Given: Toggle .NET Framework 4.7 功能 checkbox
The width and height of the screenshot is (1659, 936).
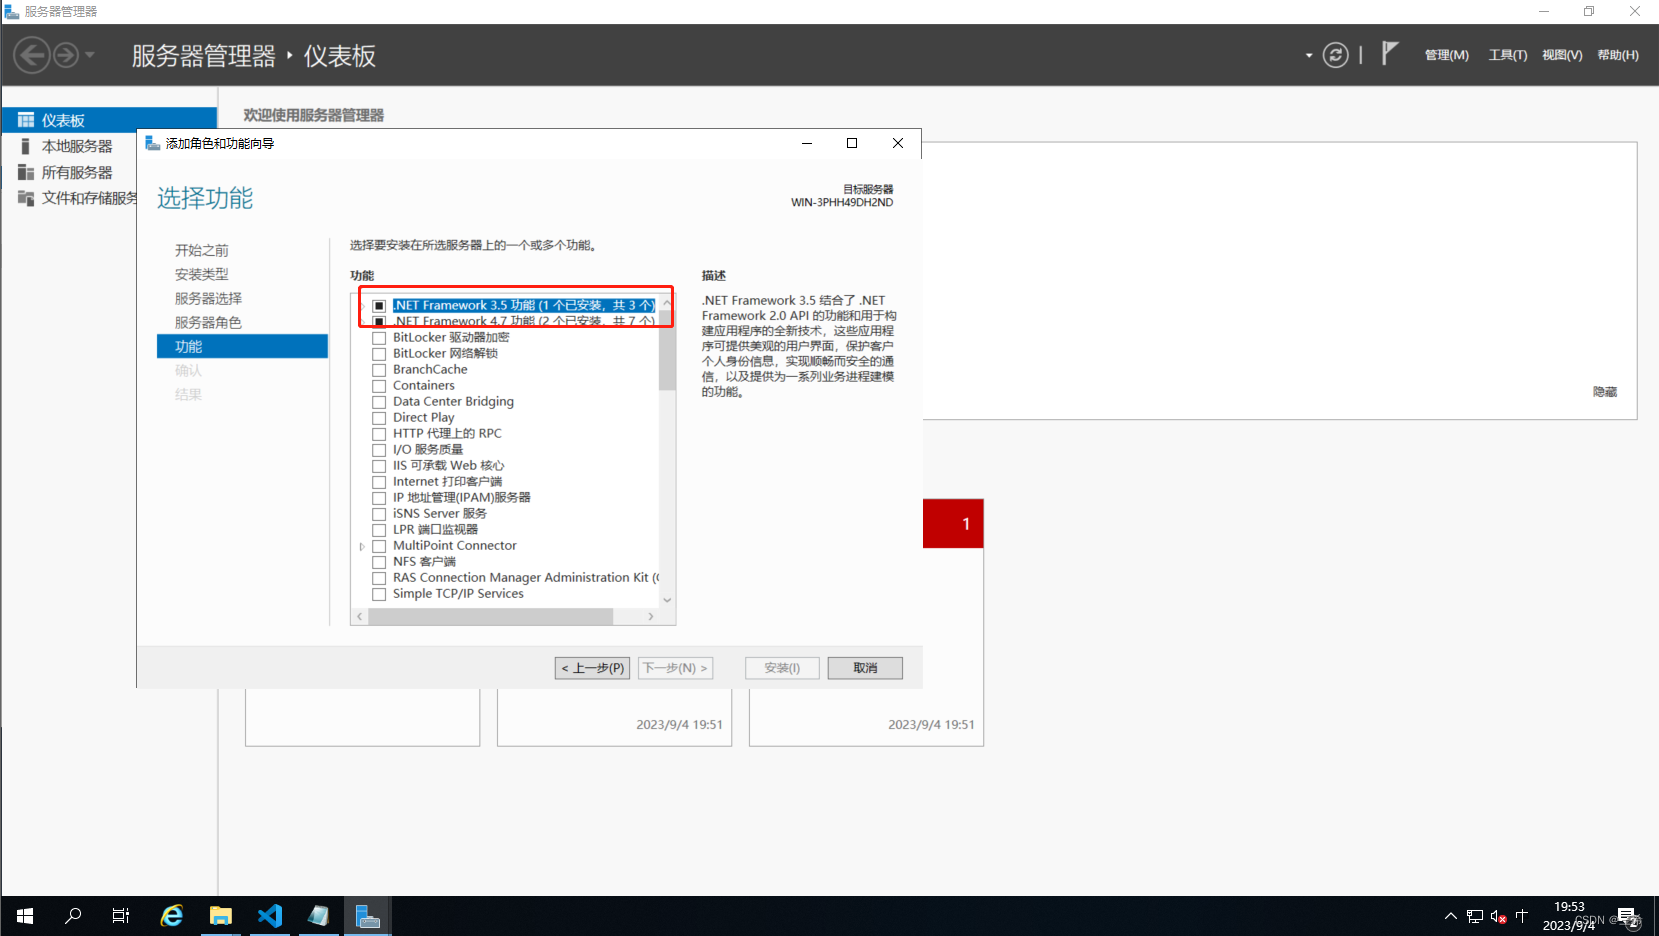Looking at the screenshot, I should (379, 322).
